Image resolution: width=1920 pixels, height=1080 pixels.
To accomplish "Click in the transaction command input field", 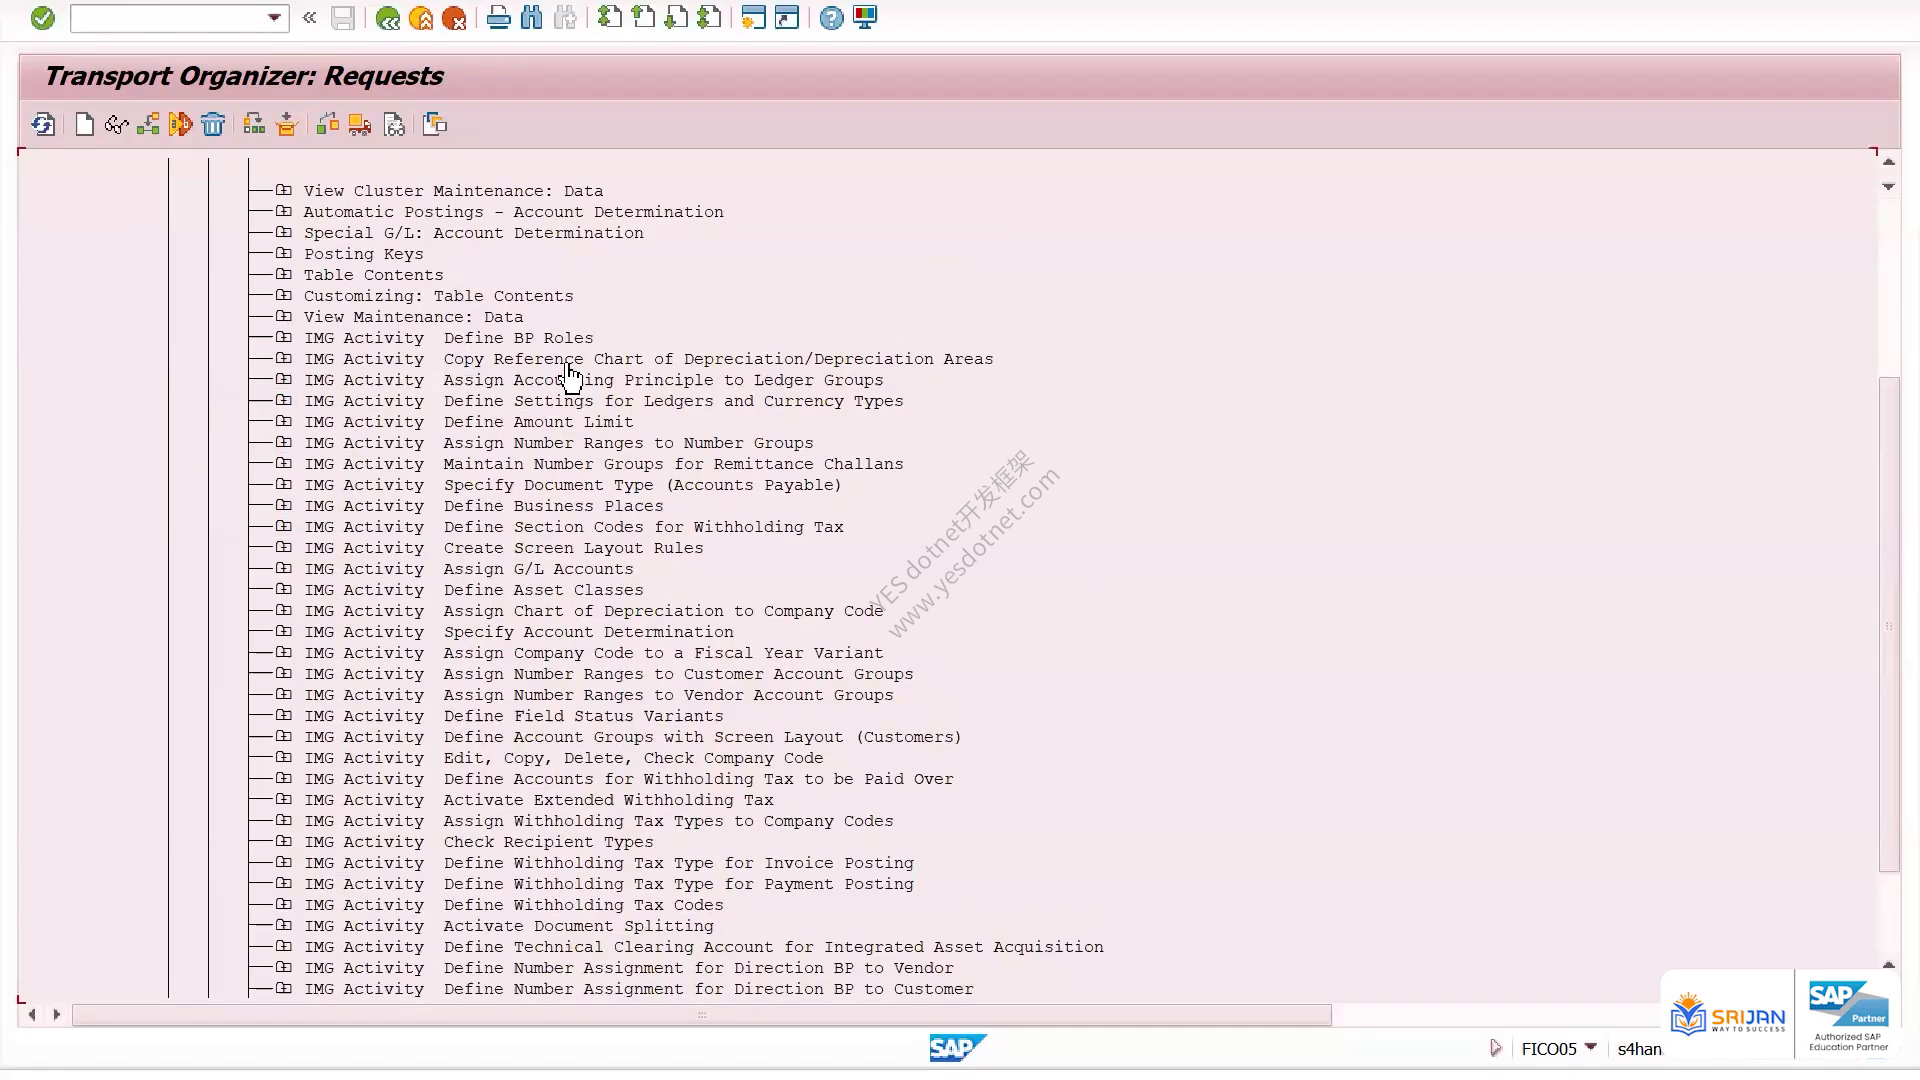I will pyautogui.click(x=168, y=18).
